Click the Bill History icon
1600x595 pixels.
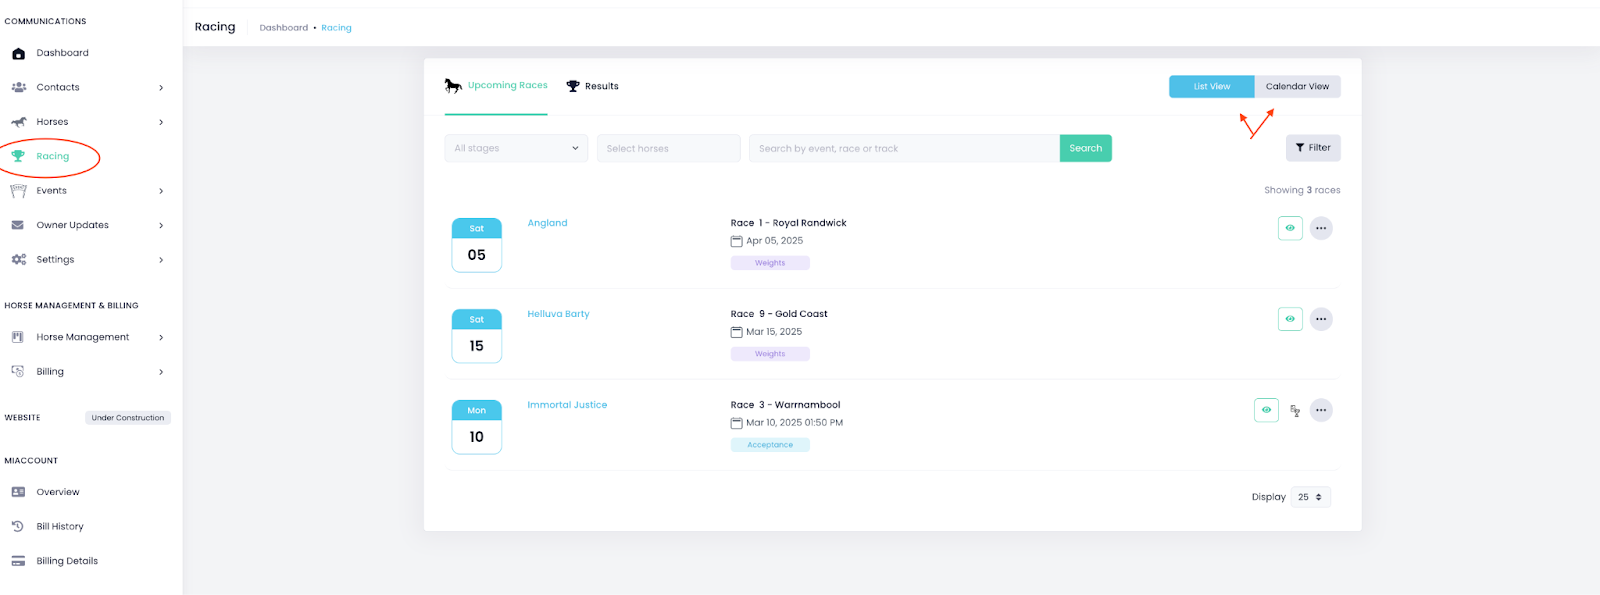click(18, 526)
